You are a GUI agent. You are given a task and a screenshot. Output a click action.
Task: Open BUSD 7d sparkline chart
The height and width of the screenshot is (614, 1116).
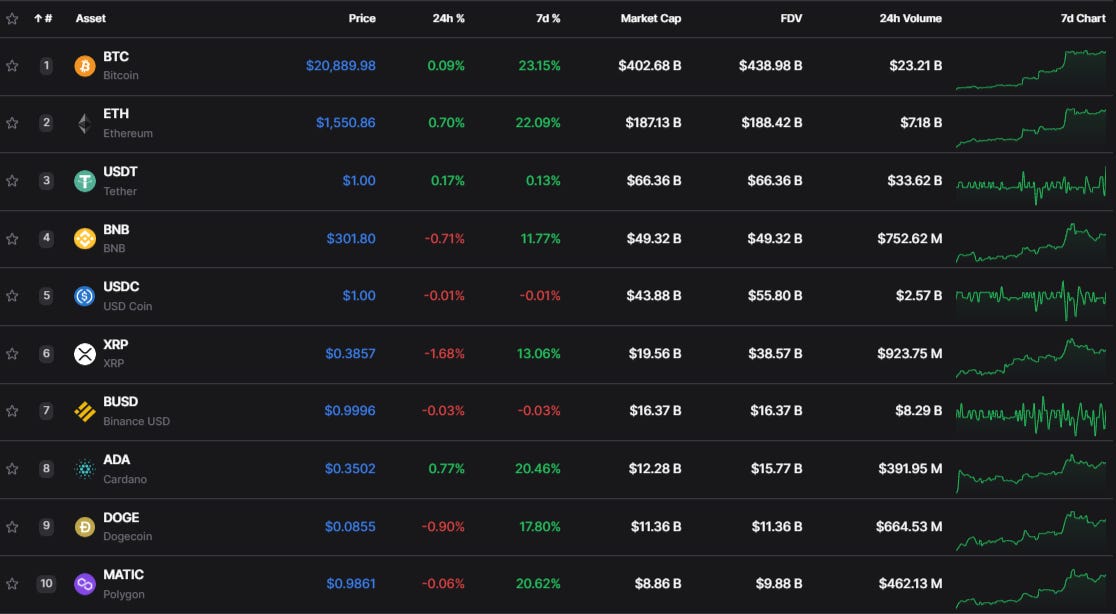click(x=1031, y=415)
